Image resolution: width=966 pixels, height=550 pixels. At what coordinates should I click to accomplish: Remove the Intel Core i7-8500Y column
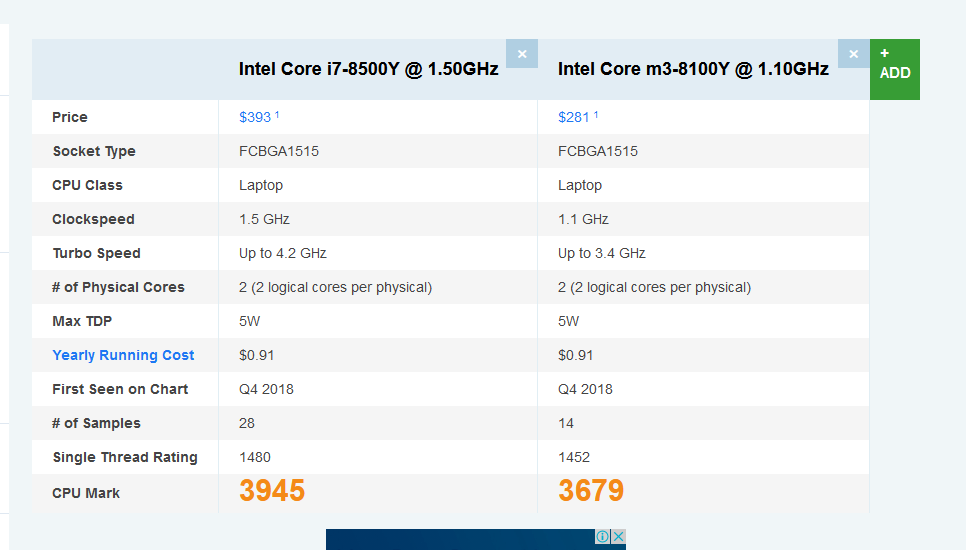point(522,54)
